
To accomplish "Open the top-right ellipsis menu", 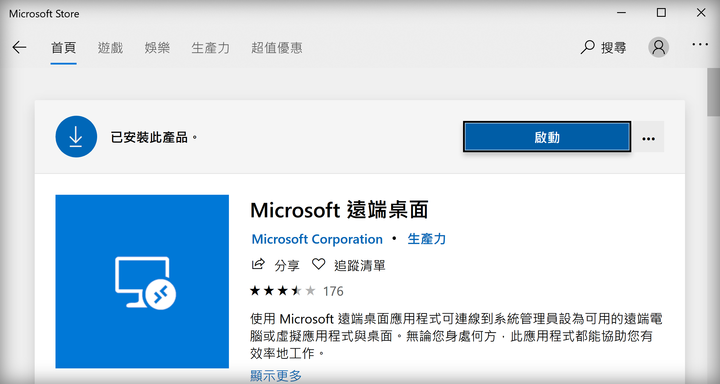I will [700, 45].
